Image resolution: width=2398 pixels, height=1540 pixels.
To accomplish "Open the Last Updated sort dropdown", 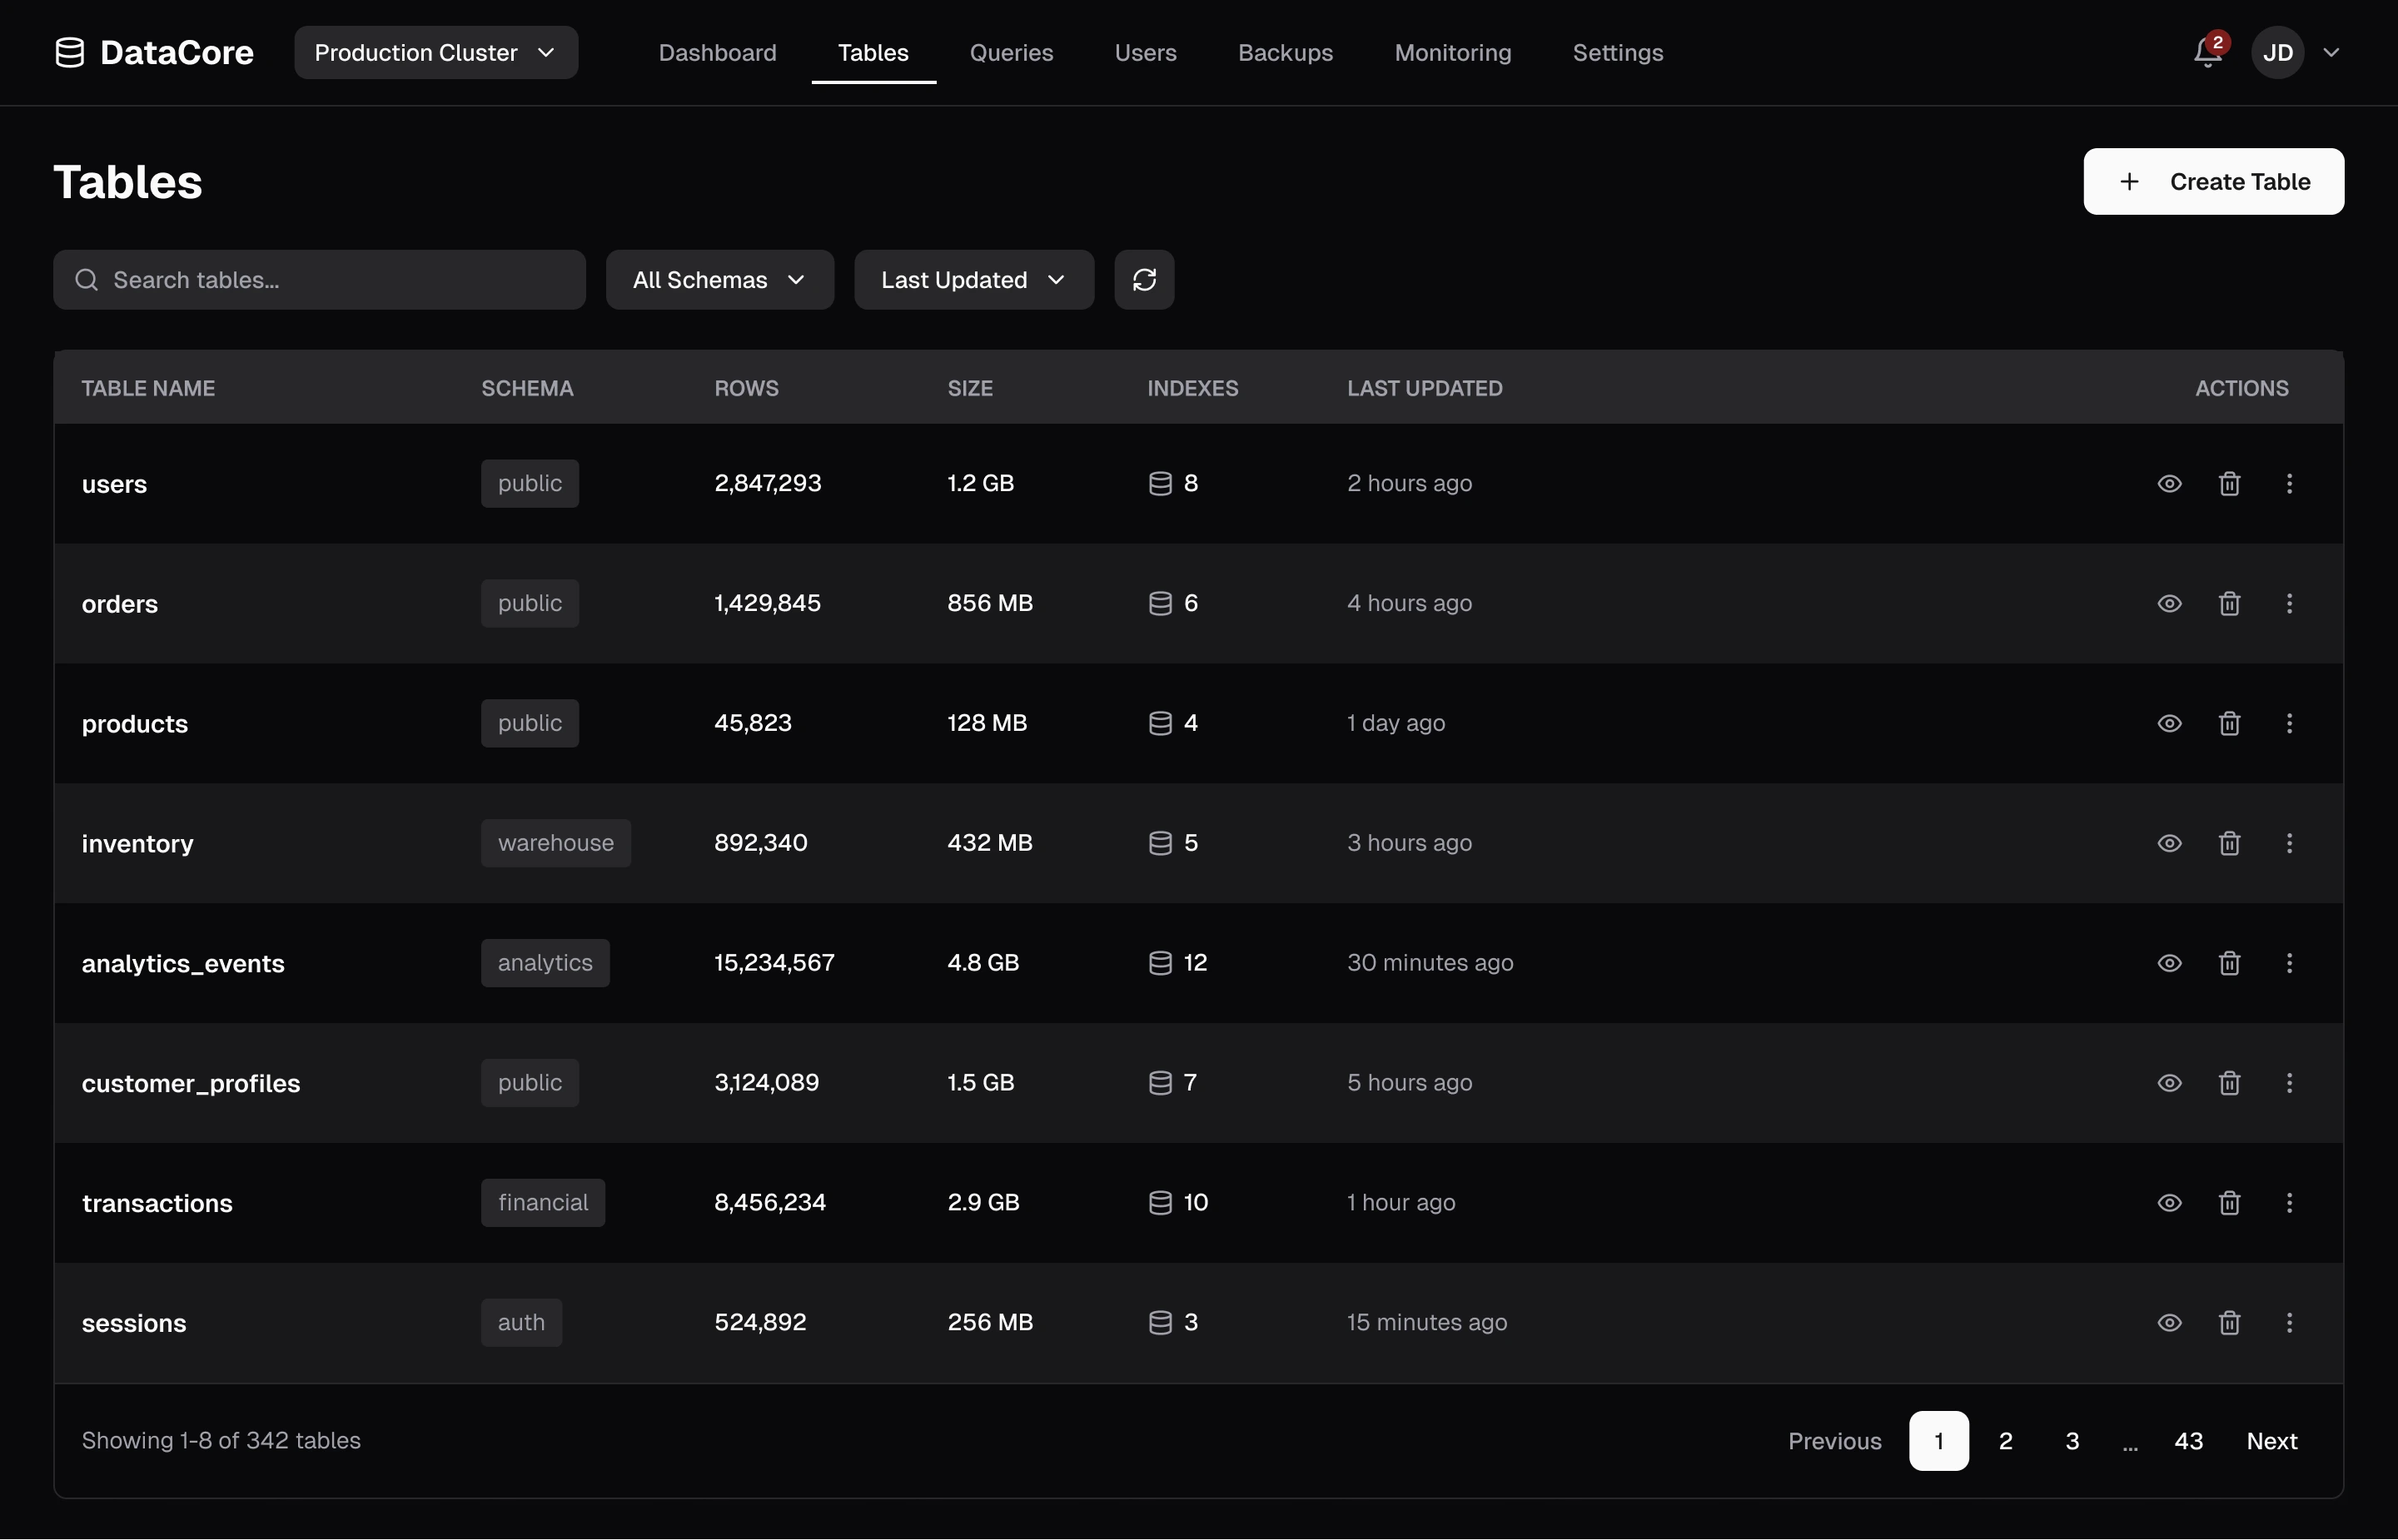I will coord(973,280).
